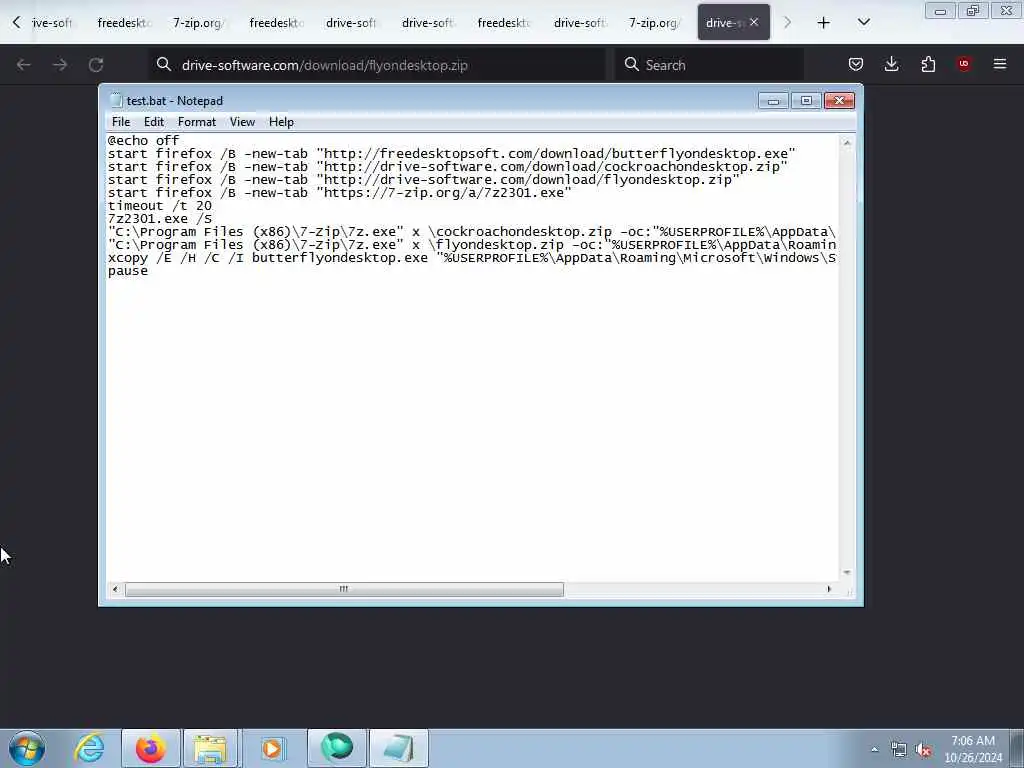
Task: Show hidden system tray icons
Action: (x=874, y=750)
